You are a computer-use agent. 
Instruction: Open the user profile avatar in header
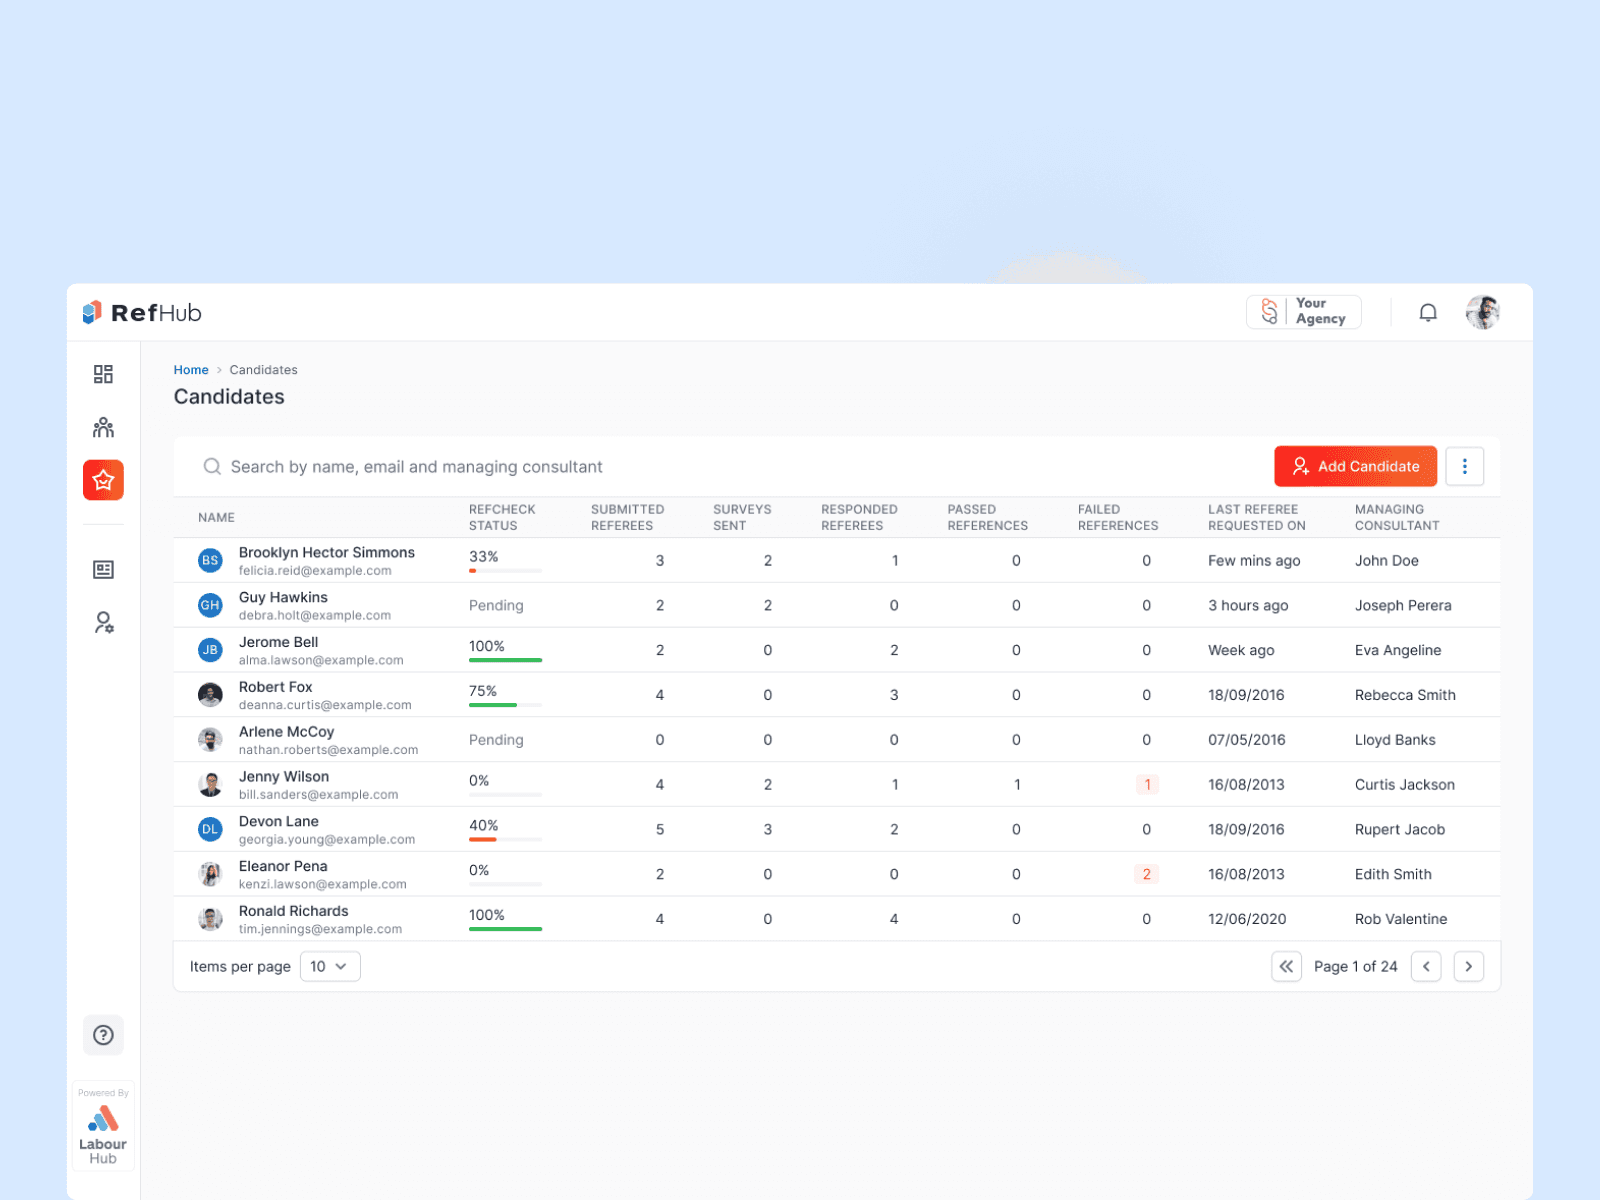[1483, 313]
